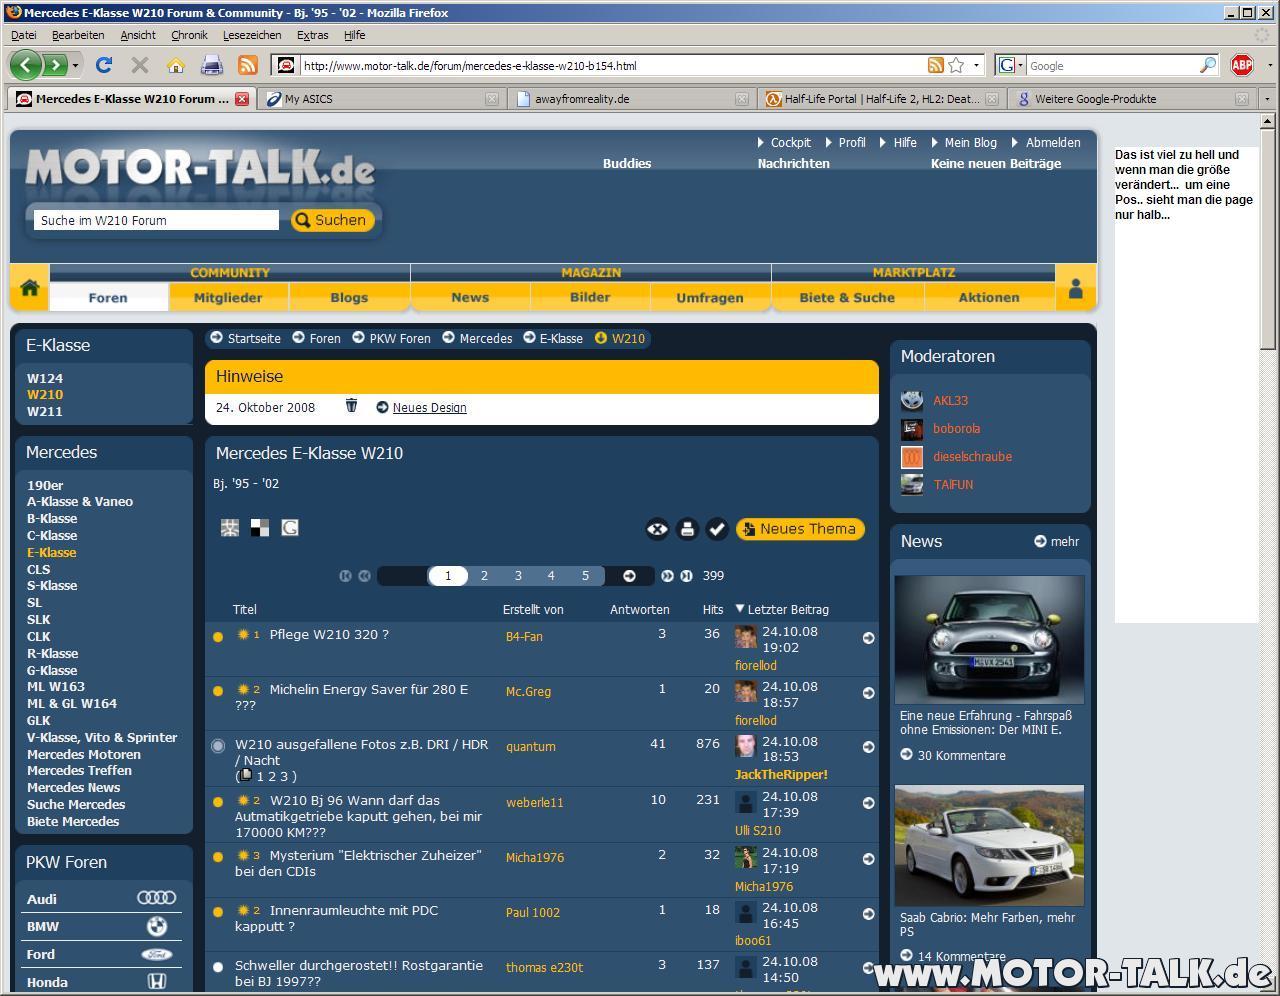Click the eye icon left of Neues Thema
1280x996 pixels.
pos(657,529)
